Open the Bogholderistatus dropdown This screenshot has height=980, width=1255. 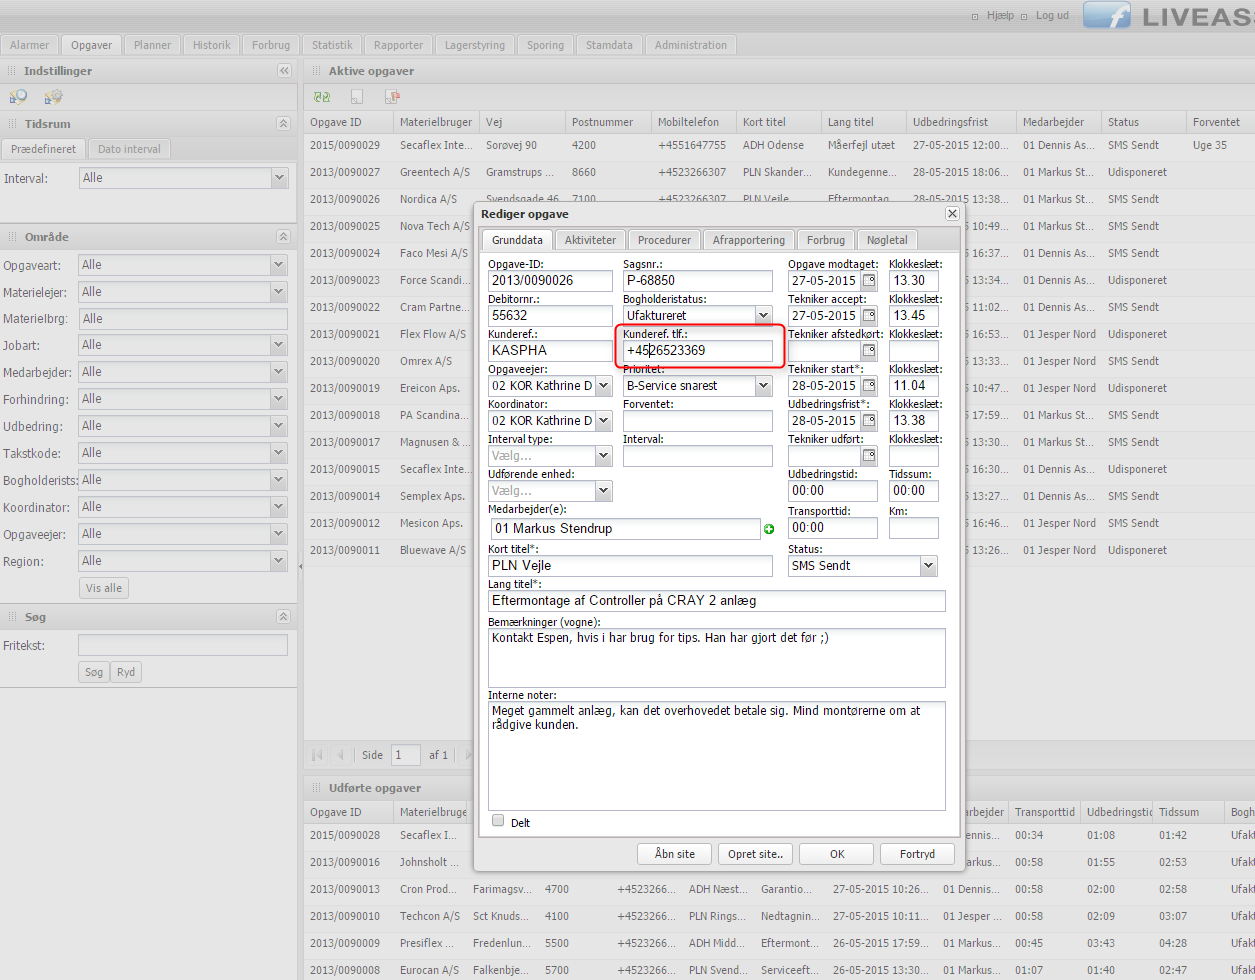(x=764, y=315)
